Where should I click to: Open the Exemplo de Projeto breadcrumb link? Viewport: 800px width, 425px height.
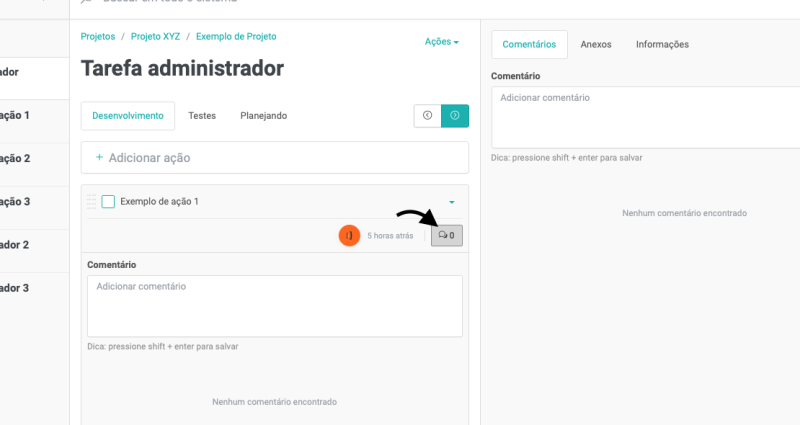click(236, 37)
